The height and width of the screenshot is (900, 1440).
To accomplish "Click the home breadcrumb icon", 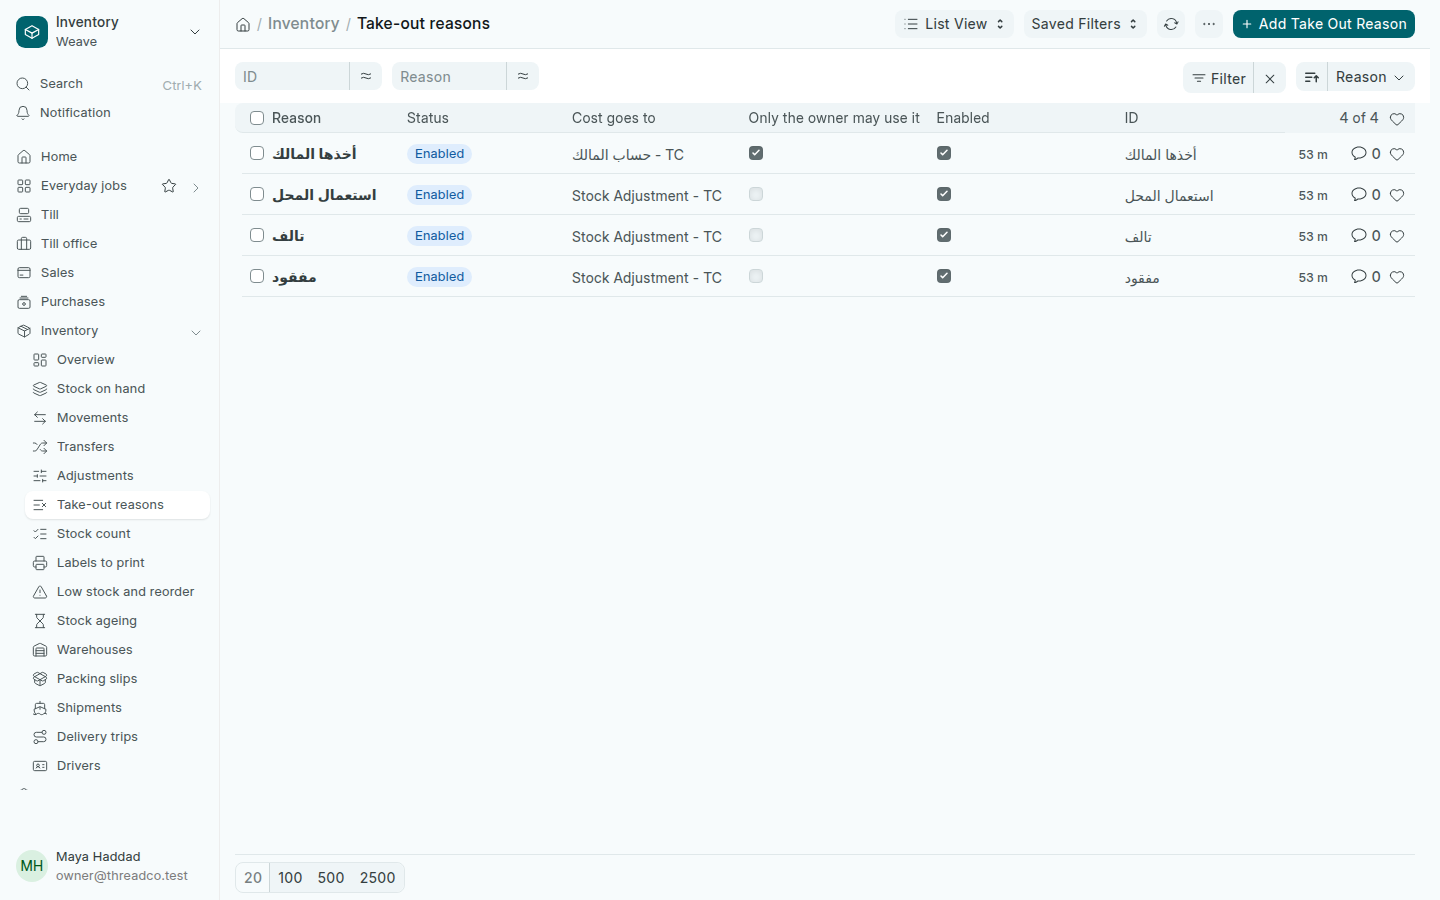I will pos(243,24).
